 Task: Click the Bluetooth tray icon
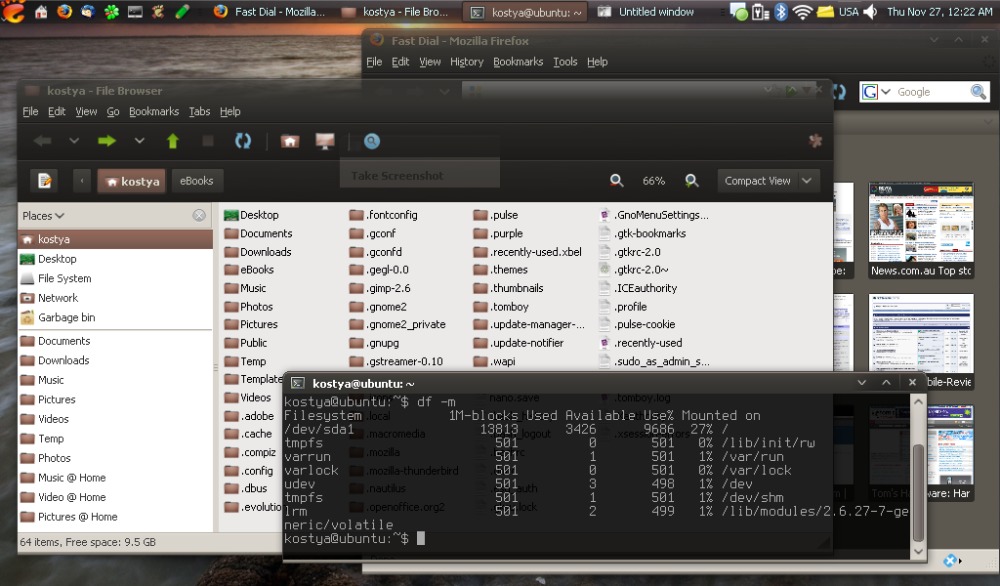pyautogui.click(x=781, y=11)
